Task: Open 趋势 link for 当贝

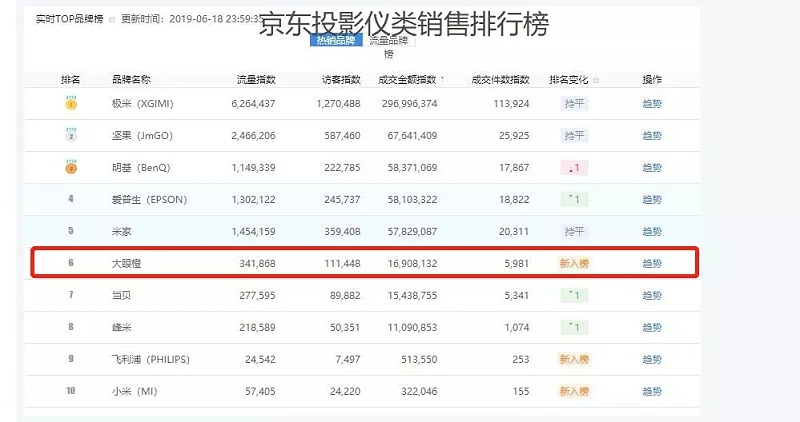Action: [652, 295]
